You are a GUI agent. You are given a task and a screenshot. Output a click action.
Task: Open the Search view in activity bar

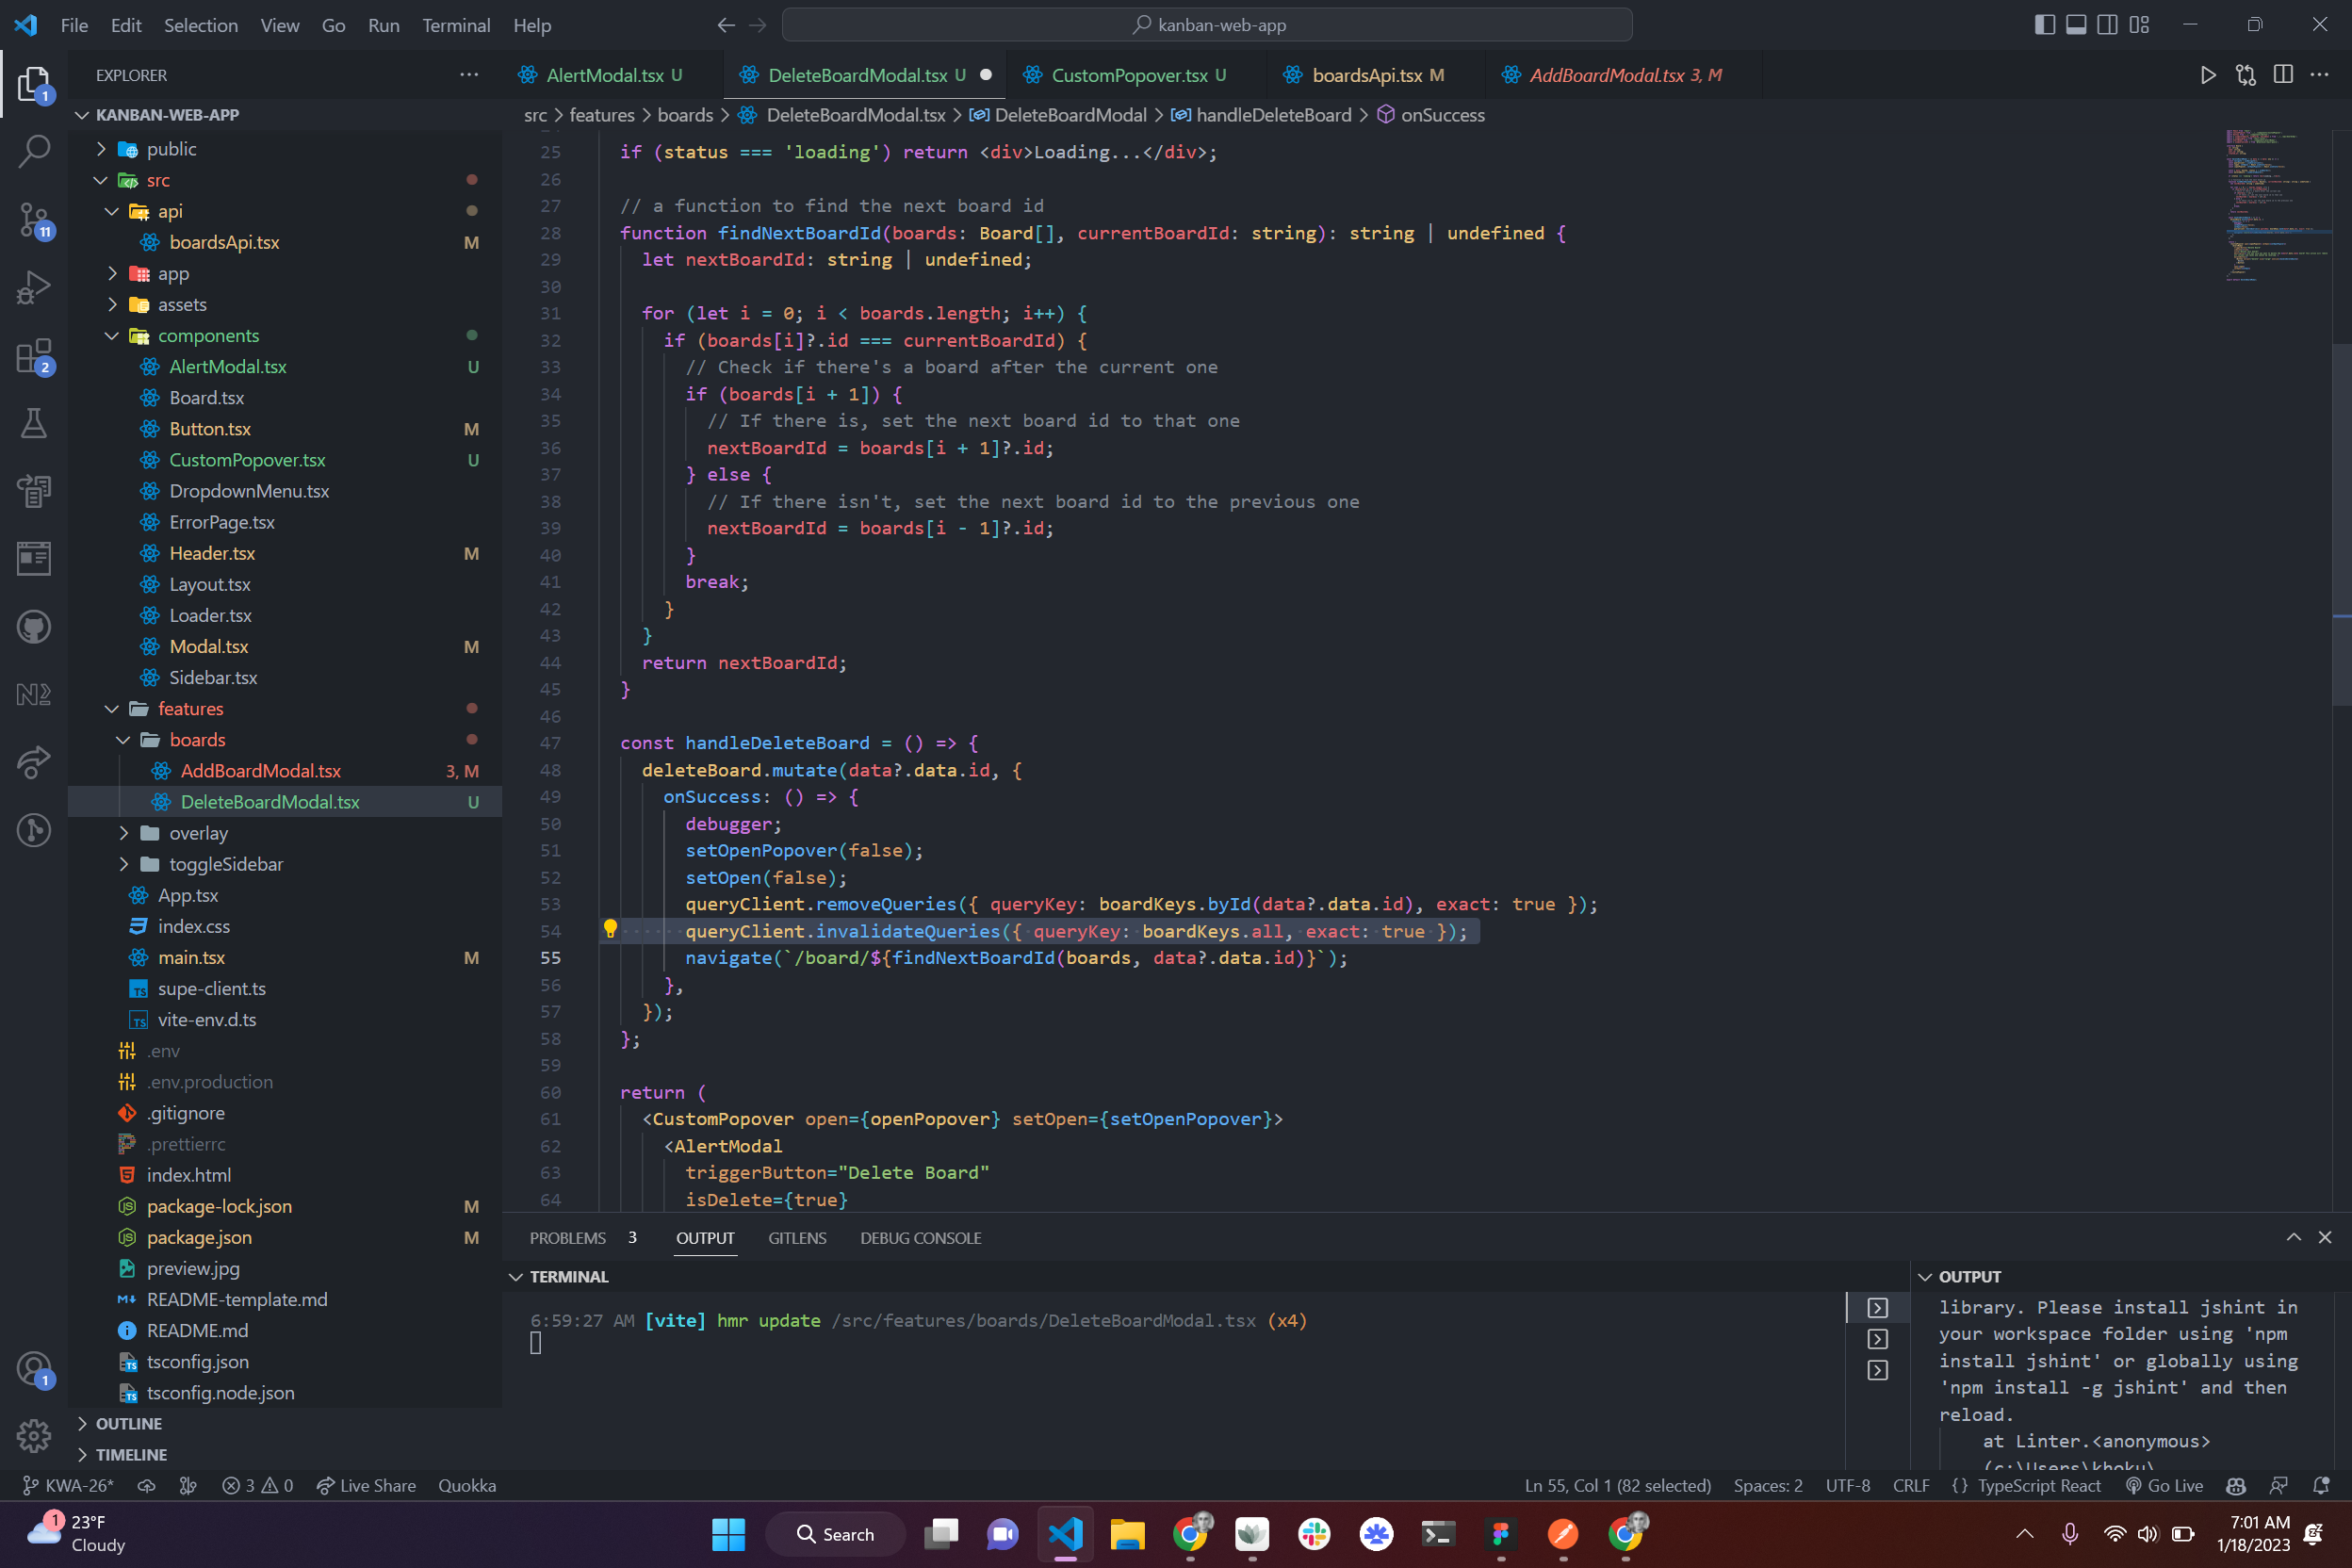coord(34,151)
